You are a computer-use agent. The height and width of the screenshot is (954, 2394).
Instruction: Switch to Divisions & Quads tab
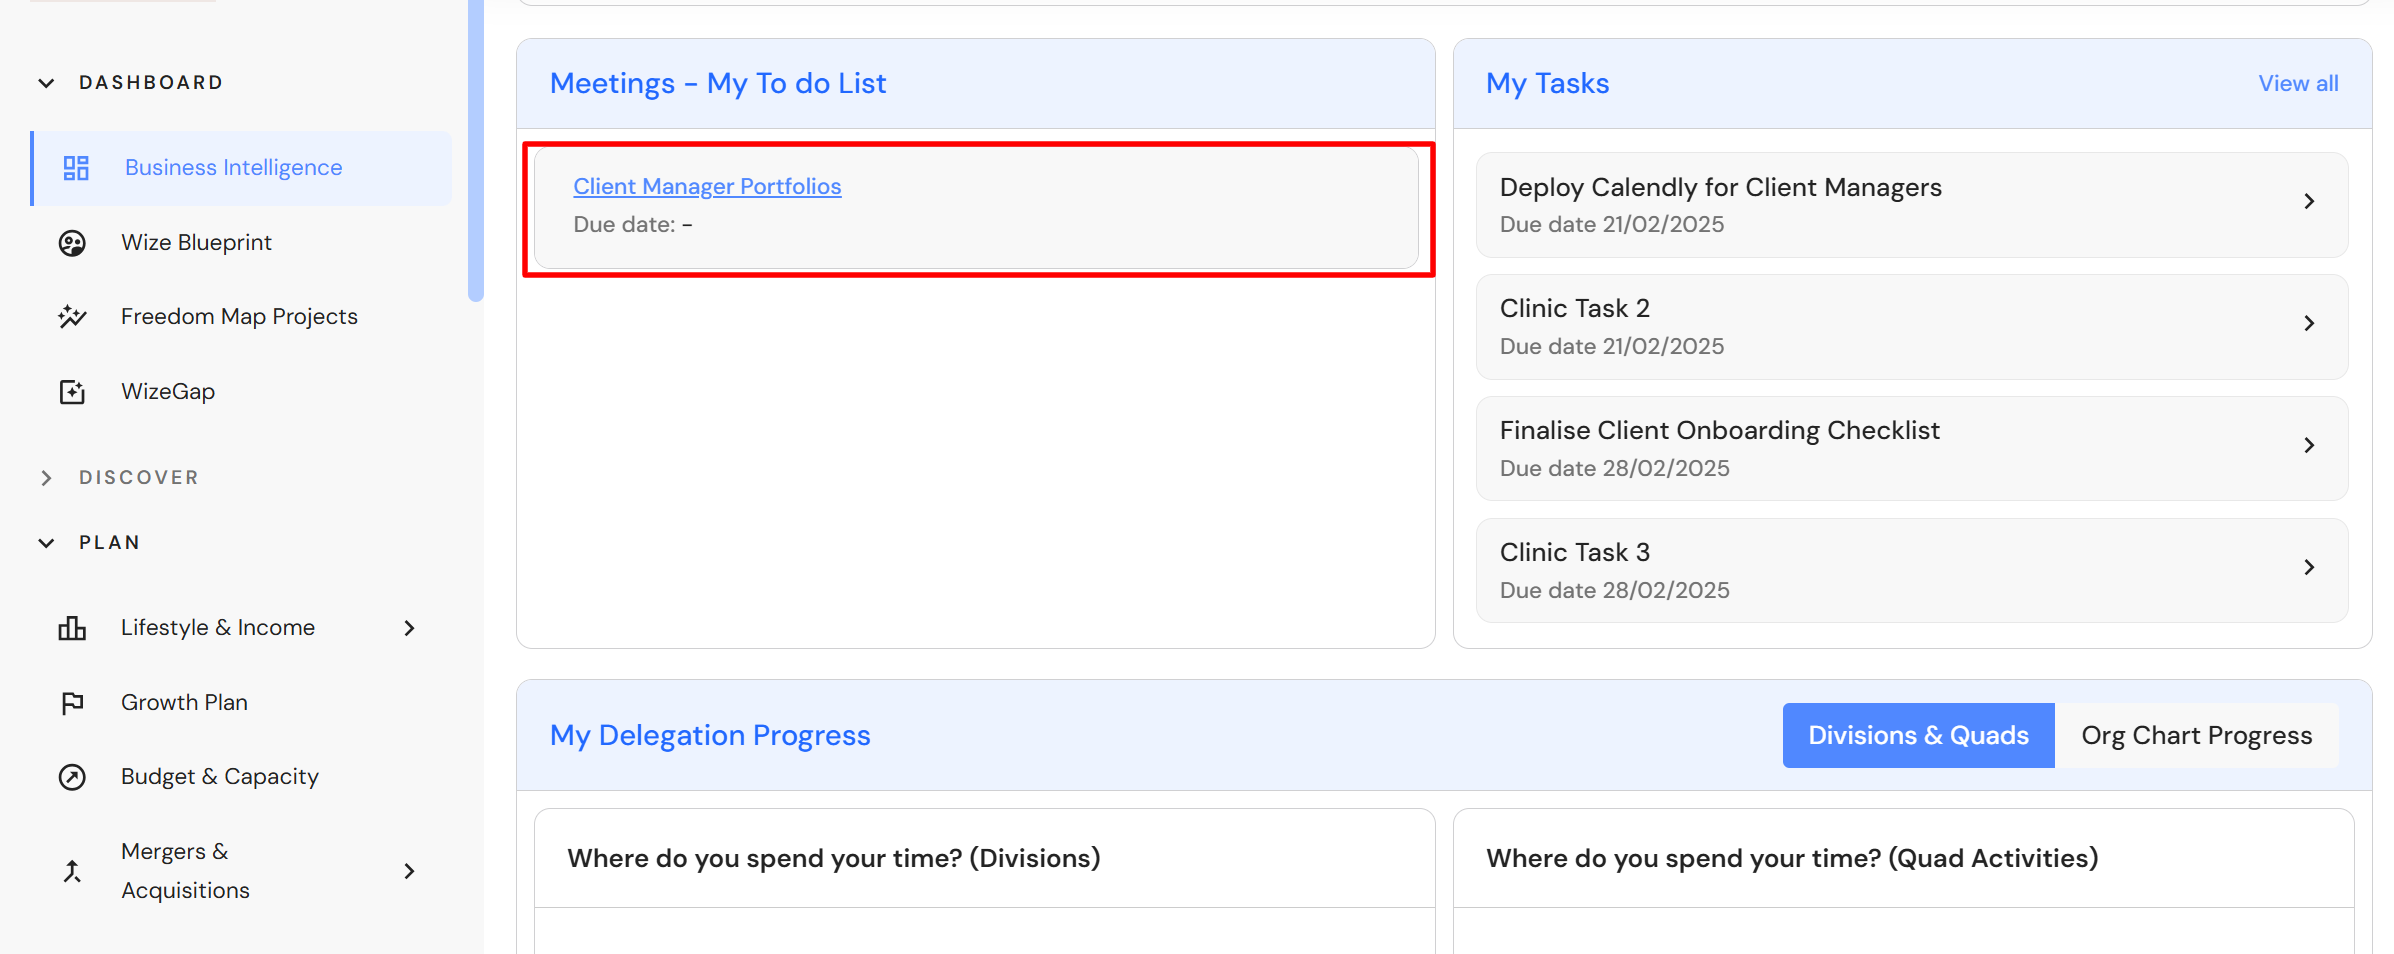(1917, 736)
